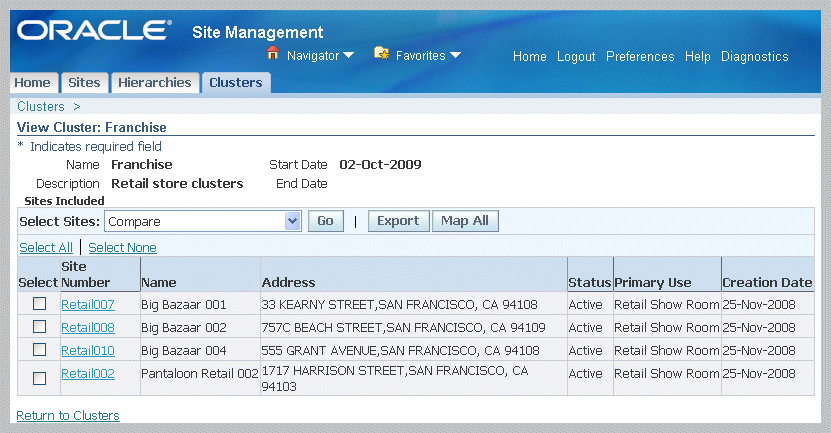Click the Franchise name value
Image resolution: width=831 pixels, height=433 pixels.
coord(142,165)
